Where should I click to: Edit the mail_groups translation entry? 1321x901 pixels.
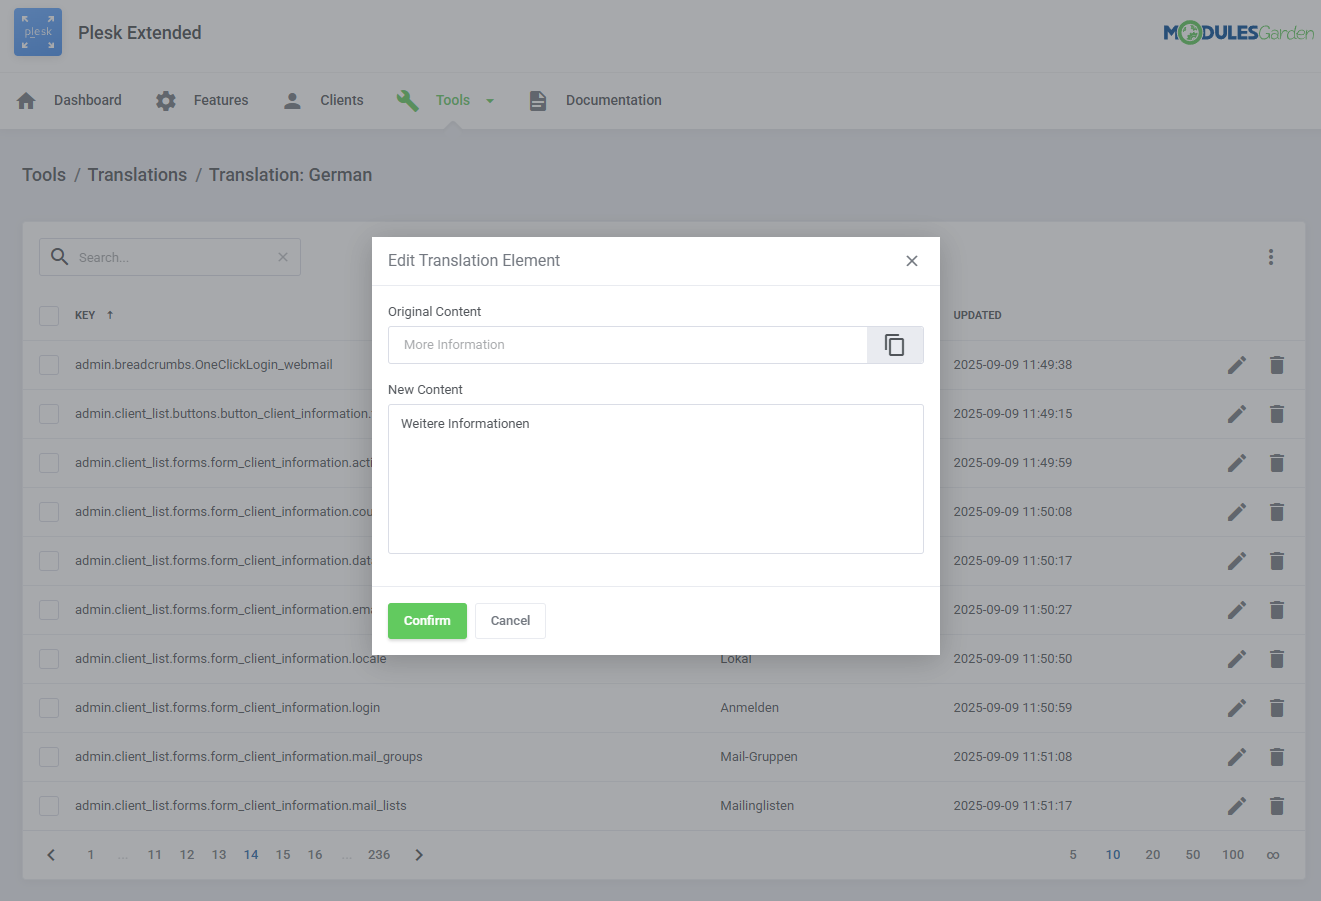(x=1237, y=756)
